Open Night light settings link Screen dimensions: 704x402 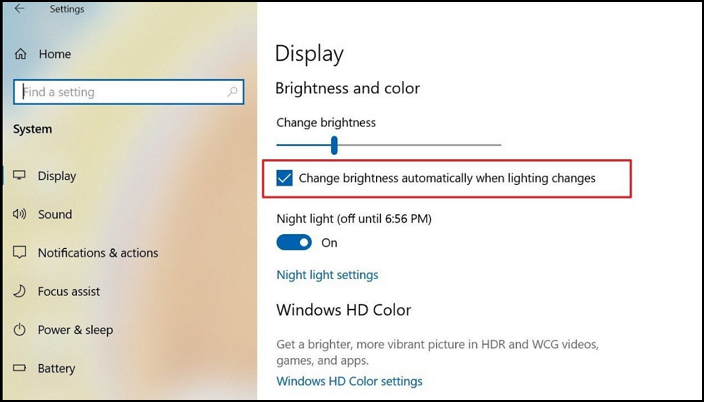327,275
